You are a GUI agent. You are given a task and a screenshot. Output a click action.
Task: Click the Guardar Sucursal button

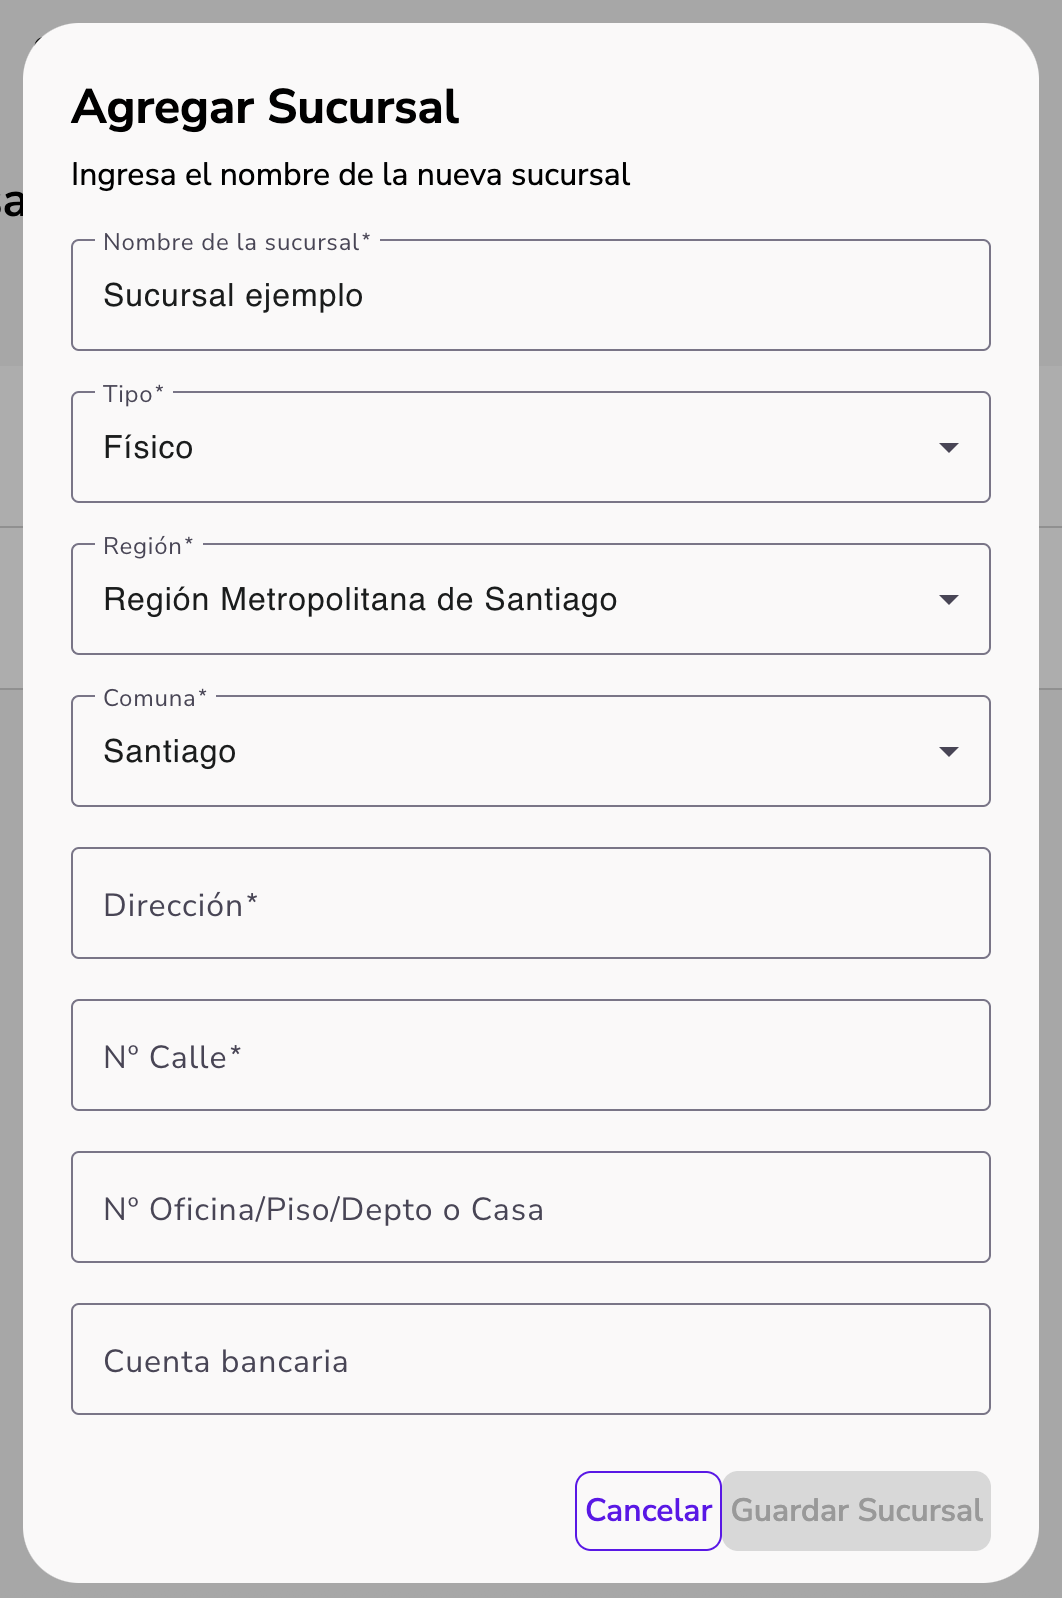857,1510
